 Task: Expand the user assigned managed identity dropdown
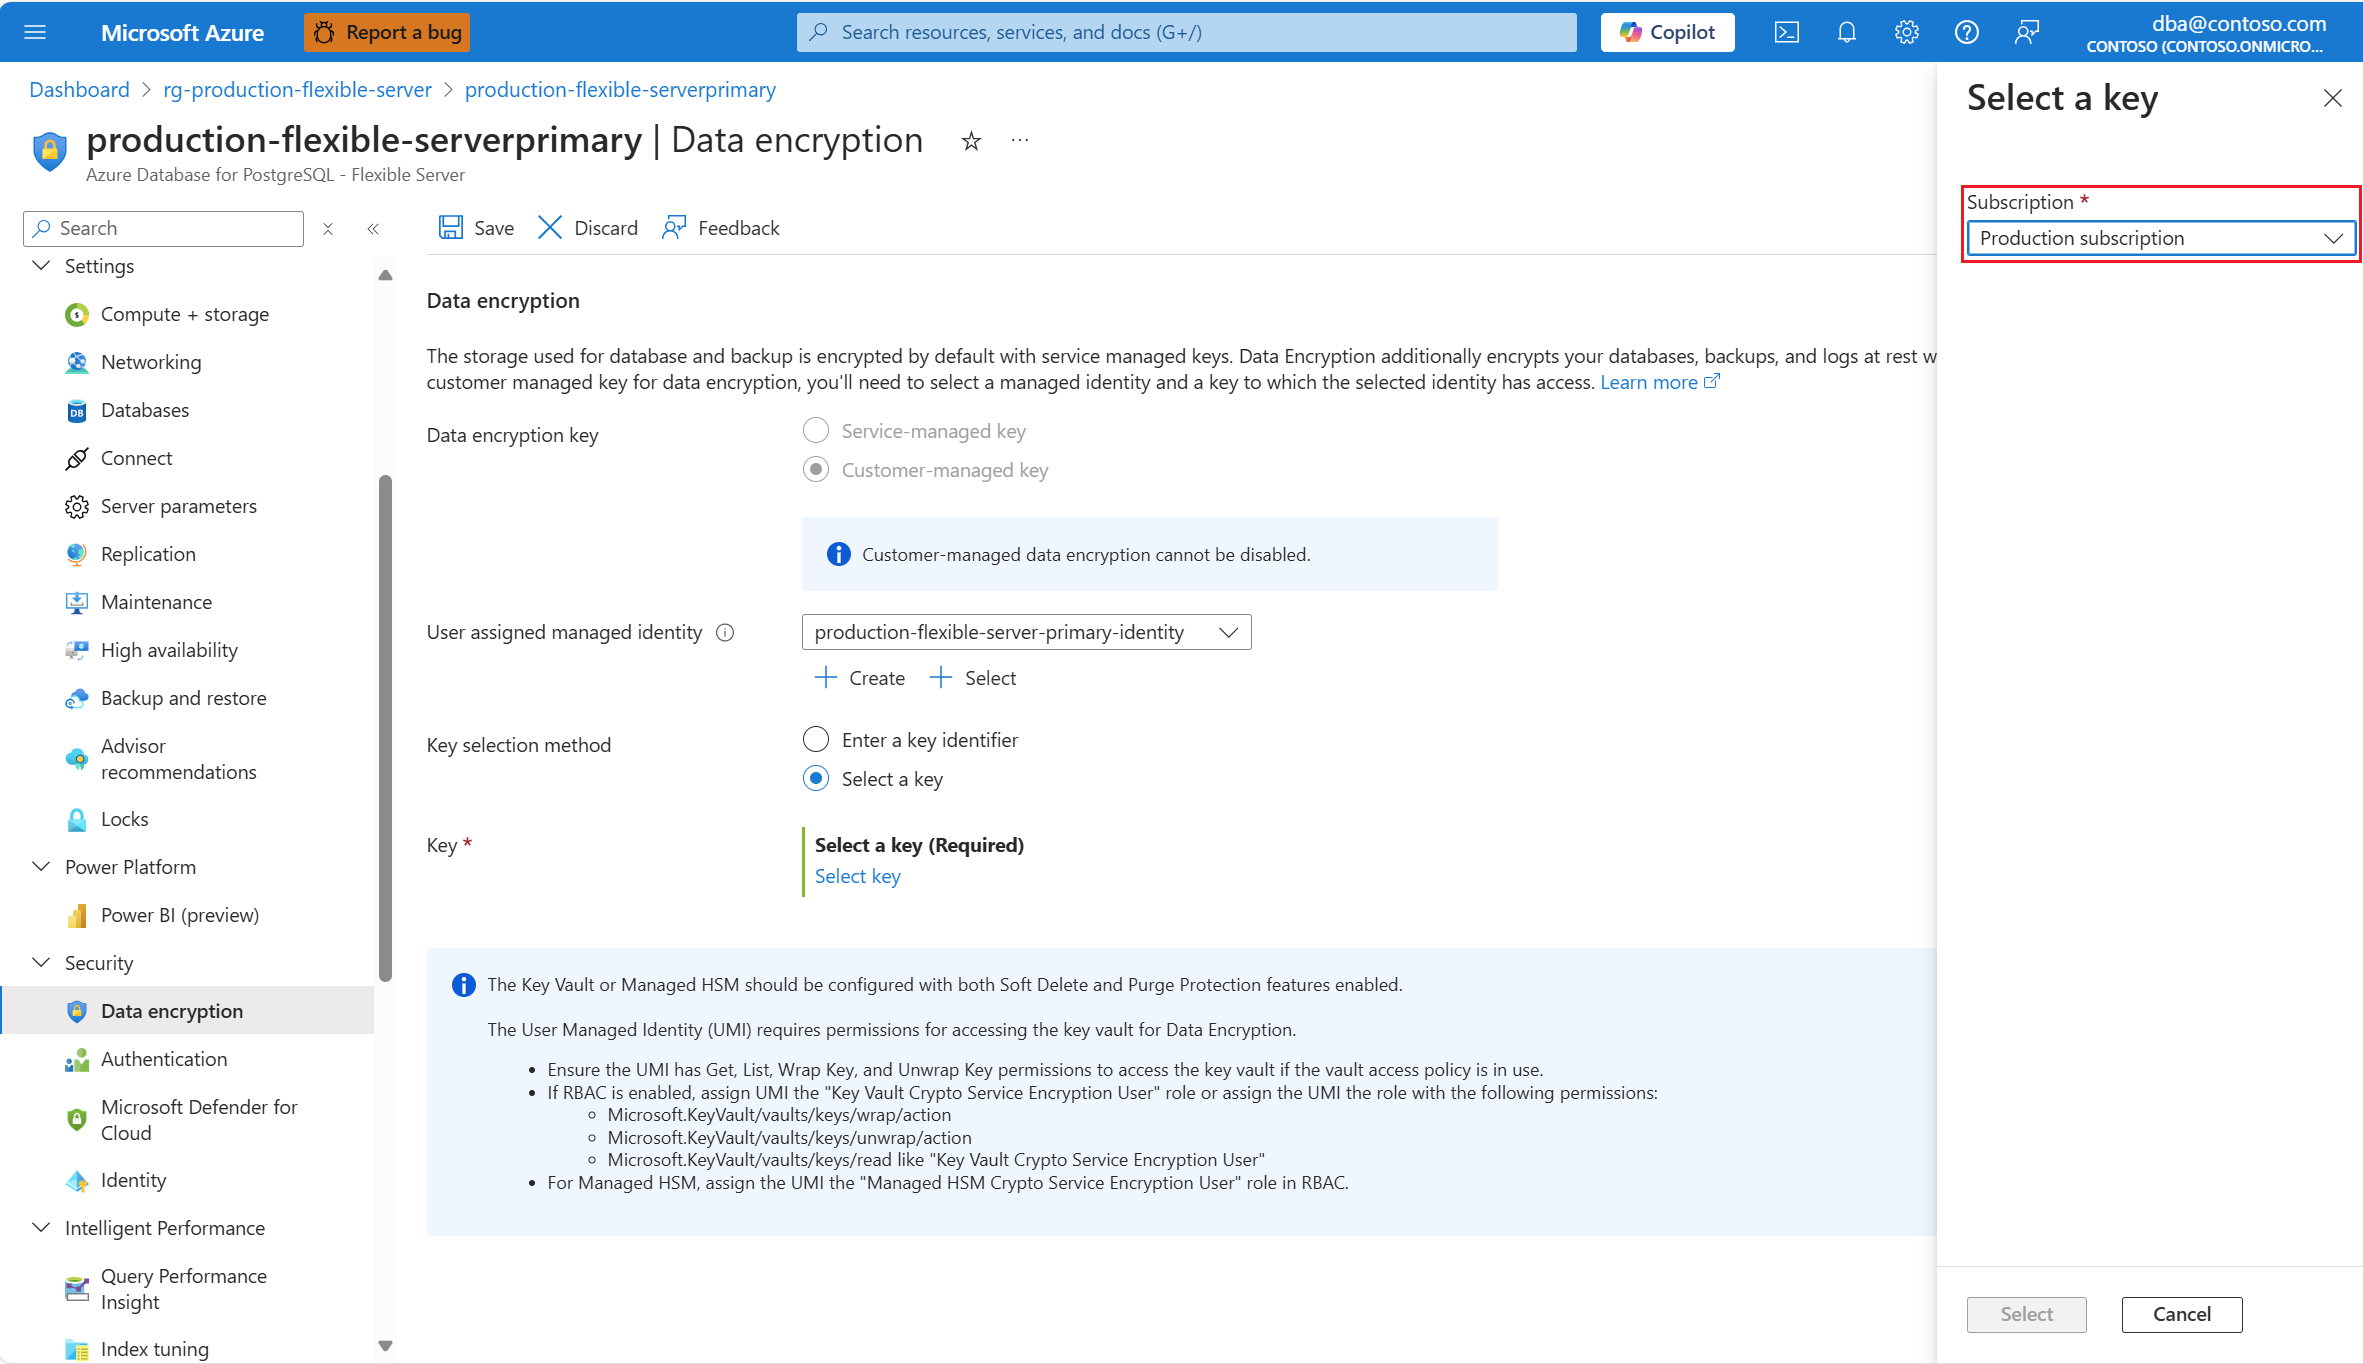coord(1026,632)
